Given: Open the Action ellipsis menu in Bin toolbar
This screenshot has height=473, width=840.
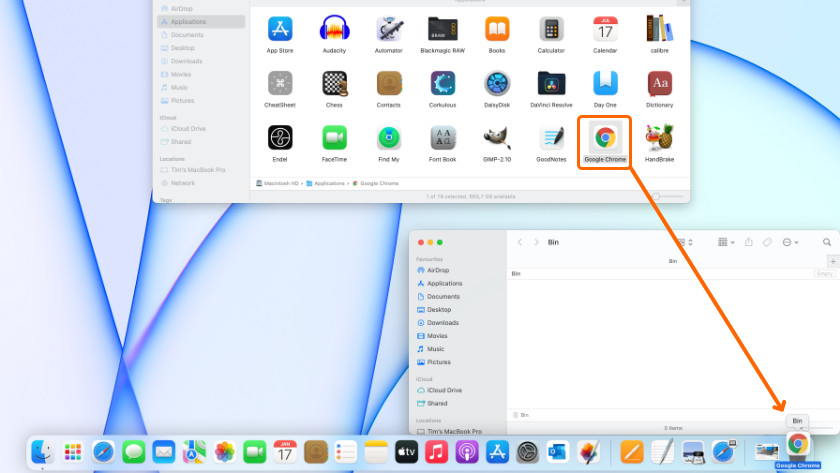Looking at the screenshot, I should point(791,243).
